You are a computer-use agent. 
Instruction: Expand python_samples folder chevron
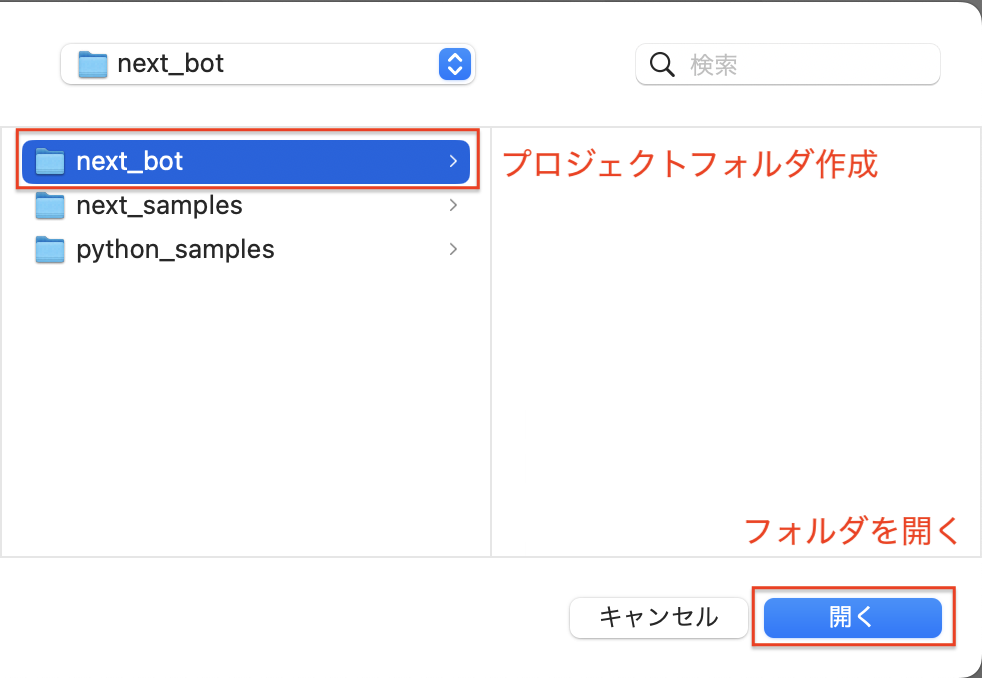point(453,249)
